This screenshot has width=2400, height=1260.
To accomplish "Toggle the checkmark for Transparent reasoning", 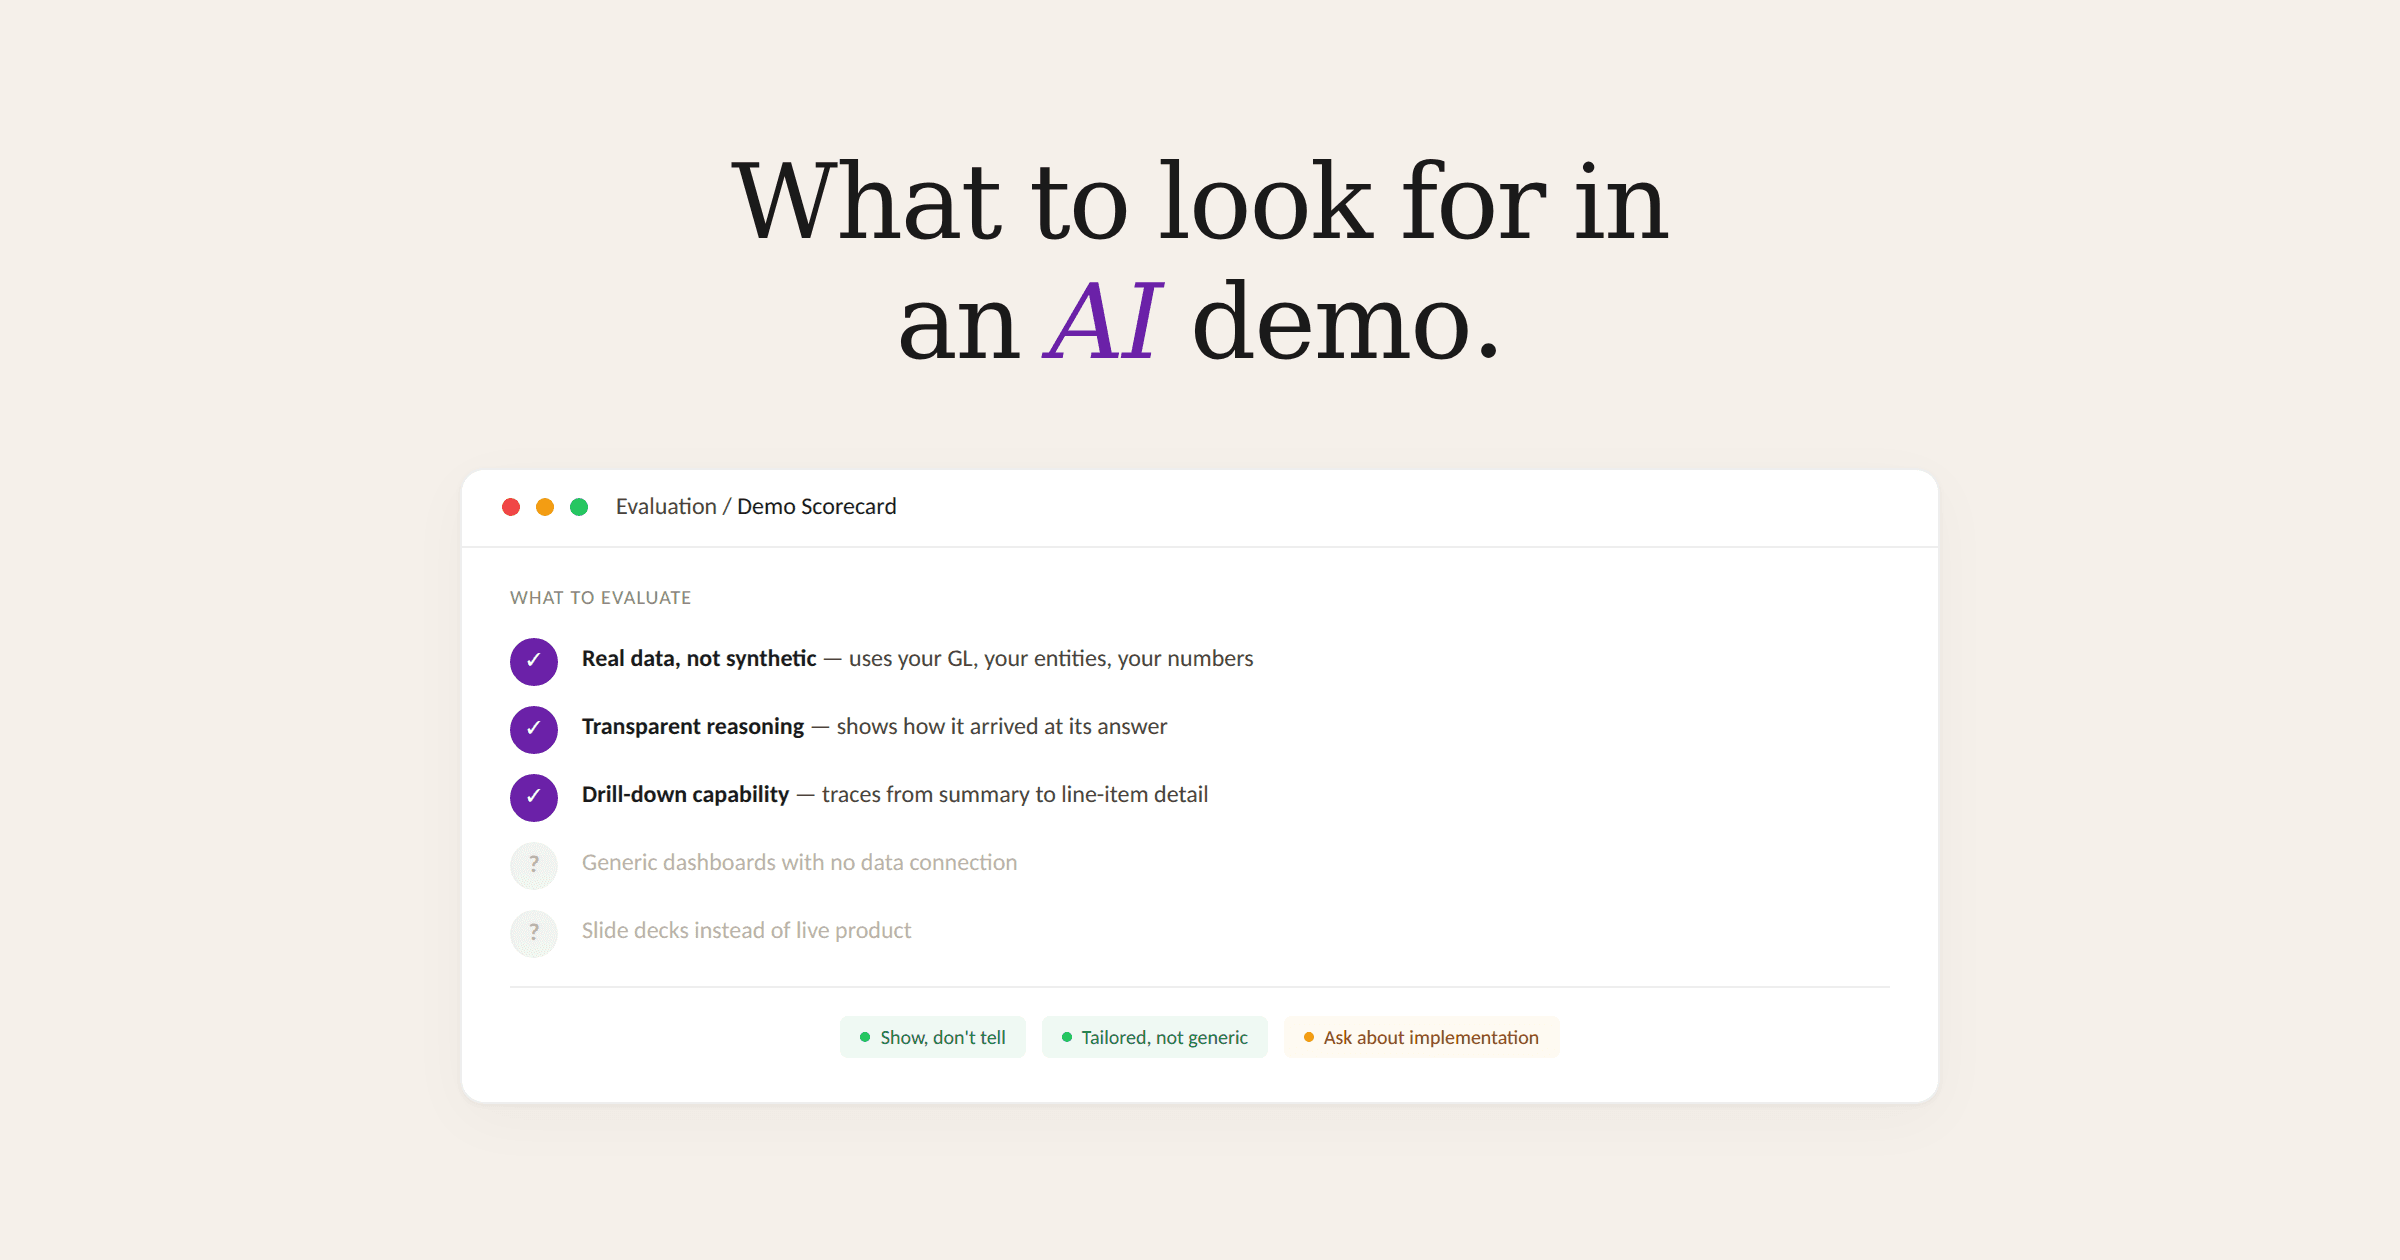I will pyautogui.click(x=534, y=729).
